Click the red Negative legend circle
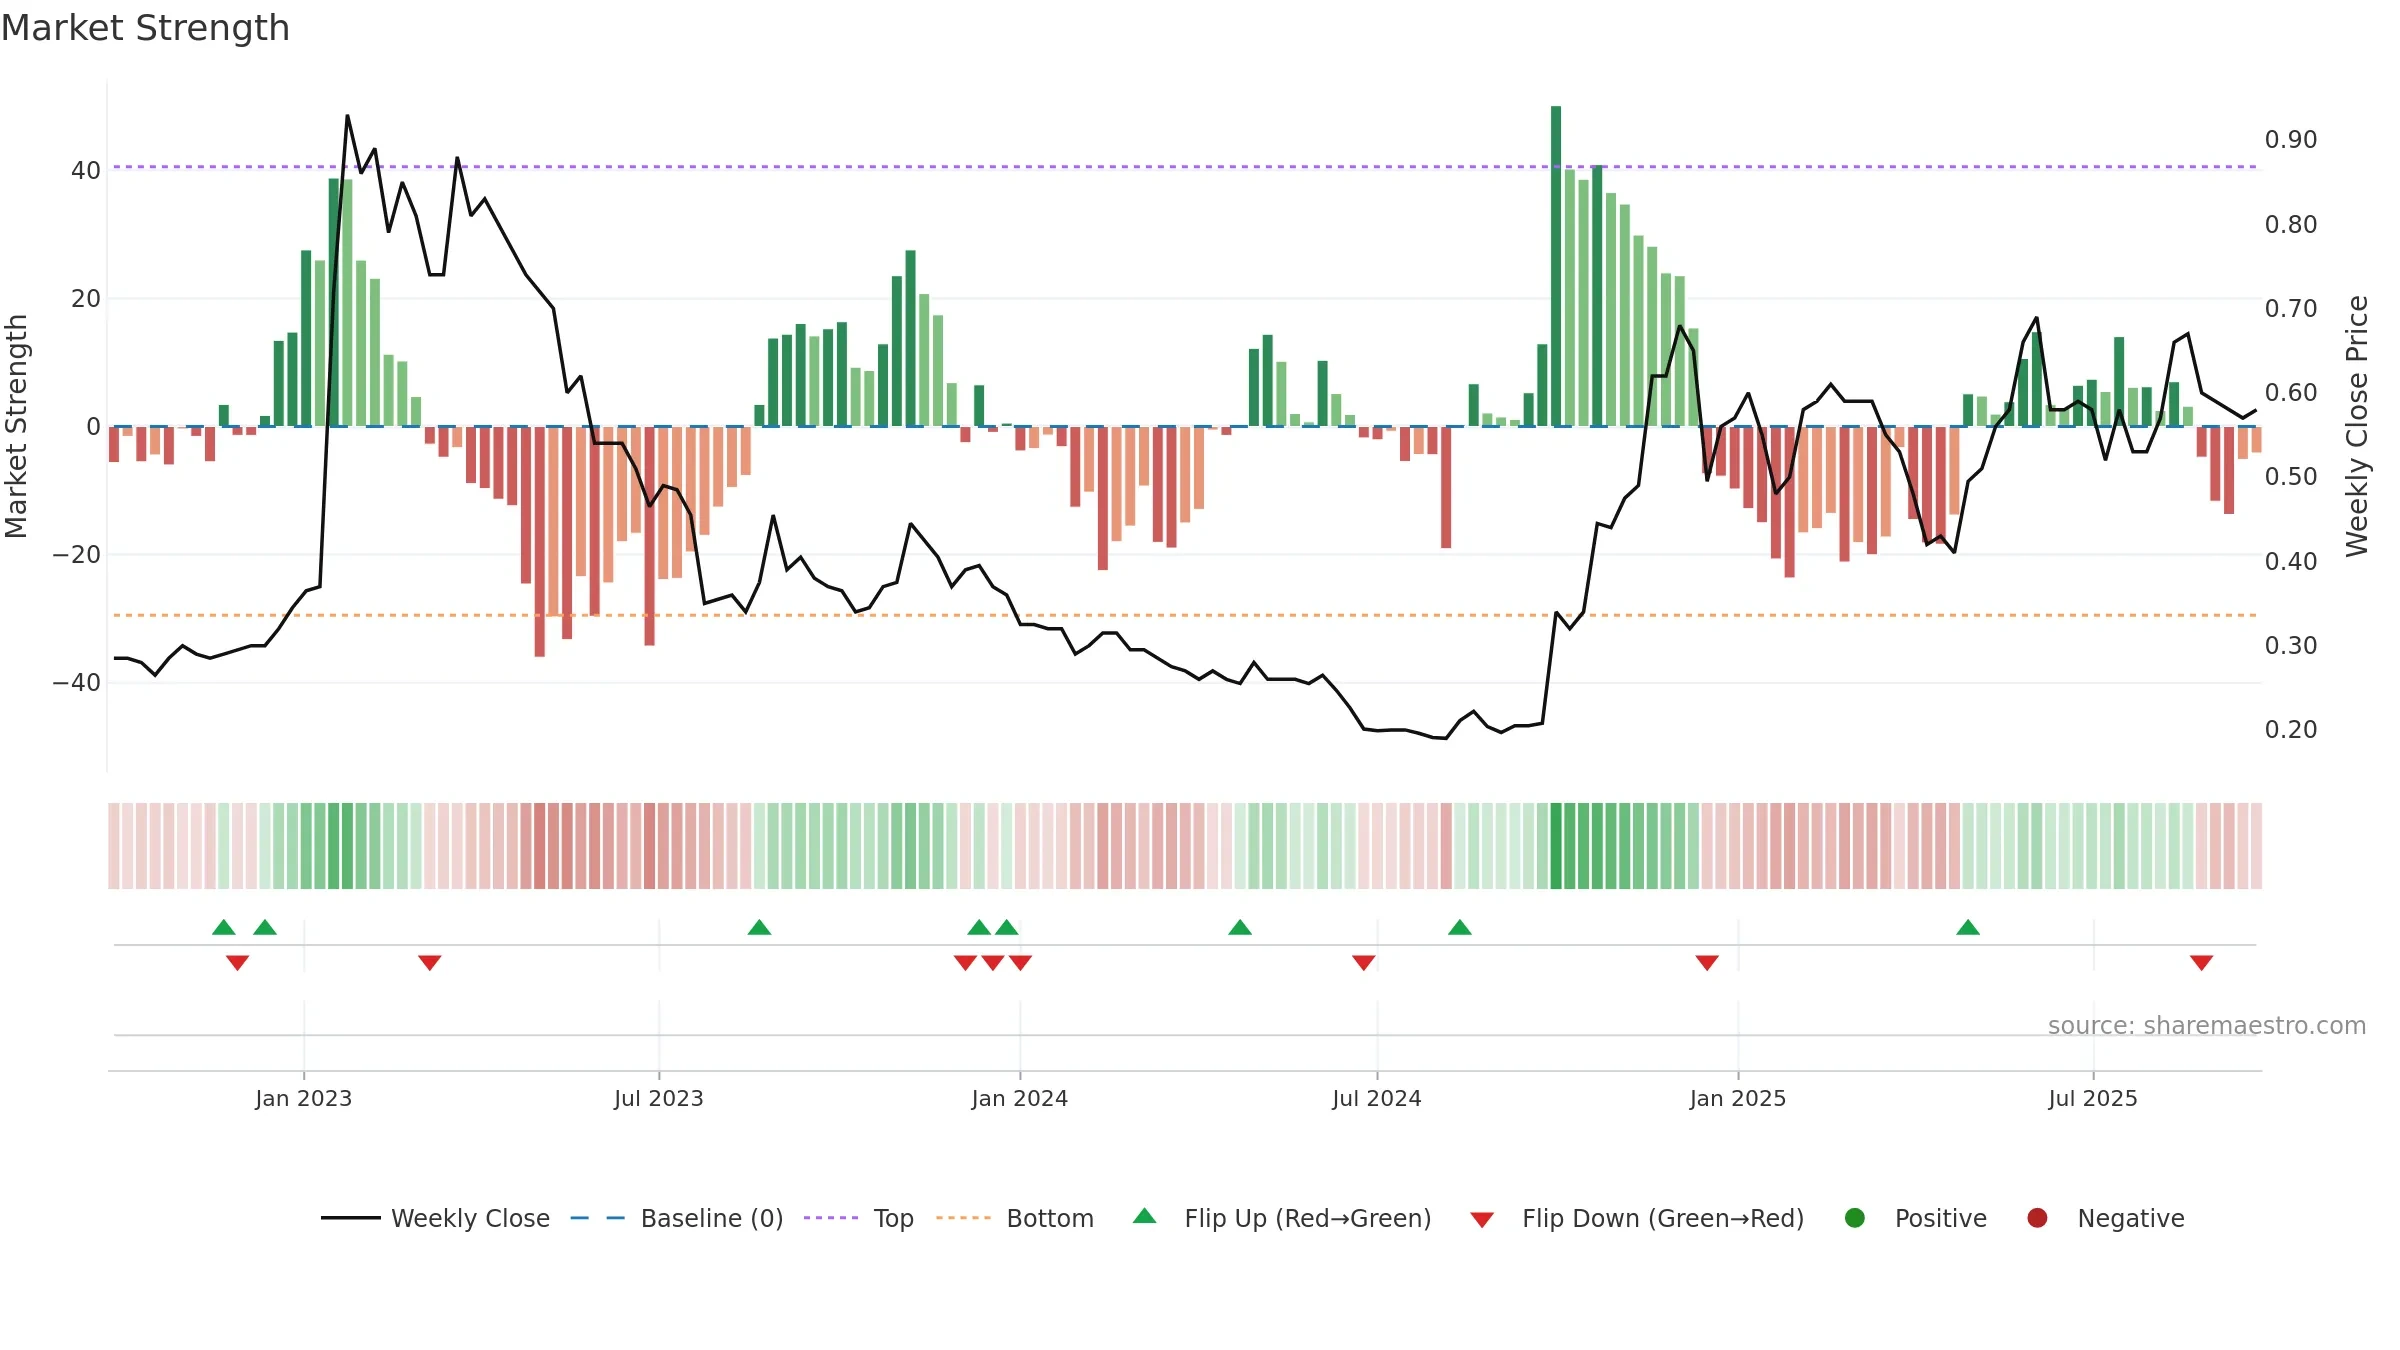The width and height of the screenshot is (2400, 1350). coord(2037,1218)
